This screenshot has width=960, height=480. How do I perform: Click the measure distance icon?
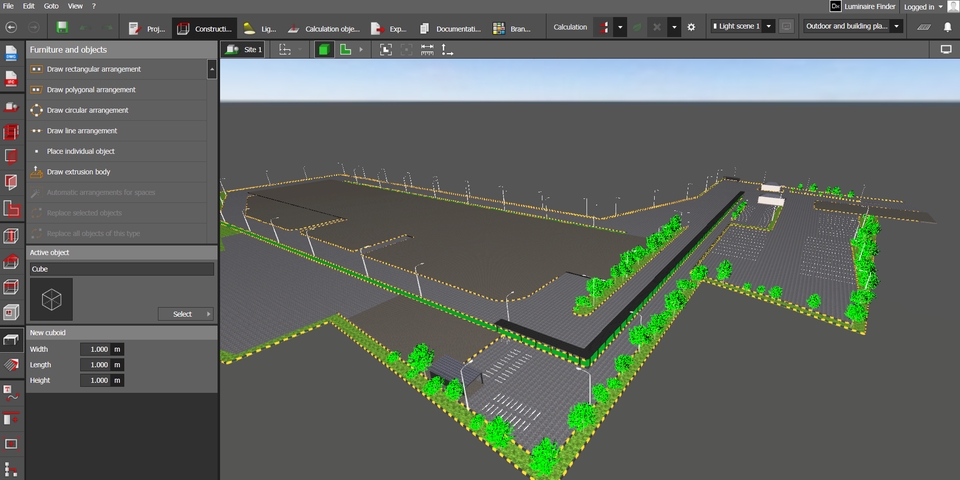(427, 49)
